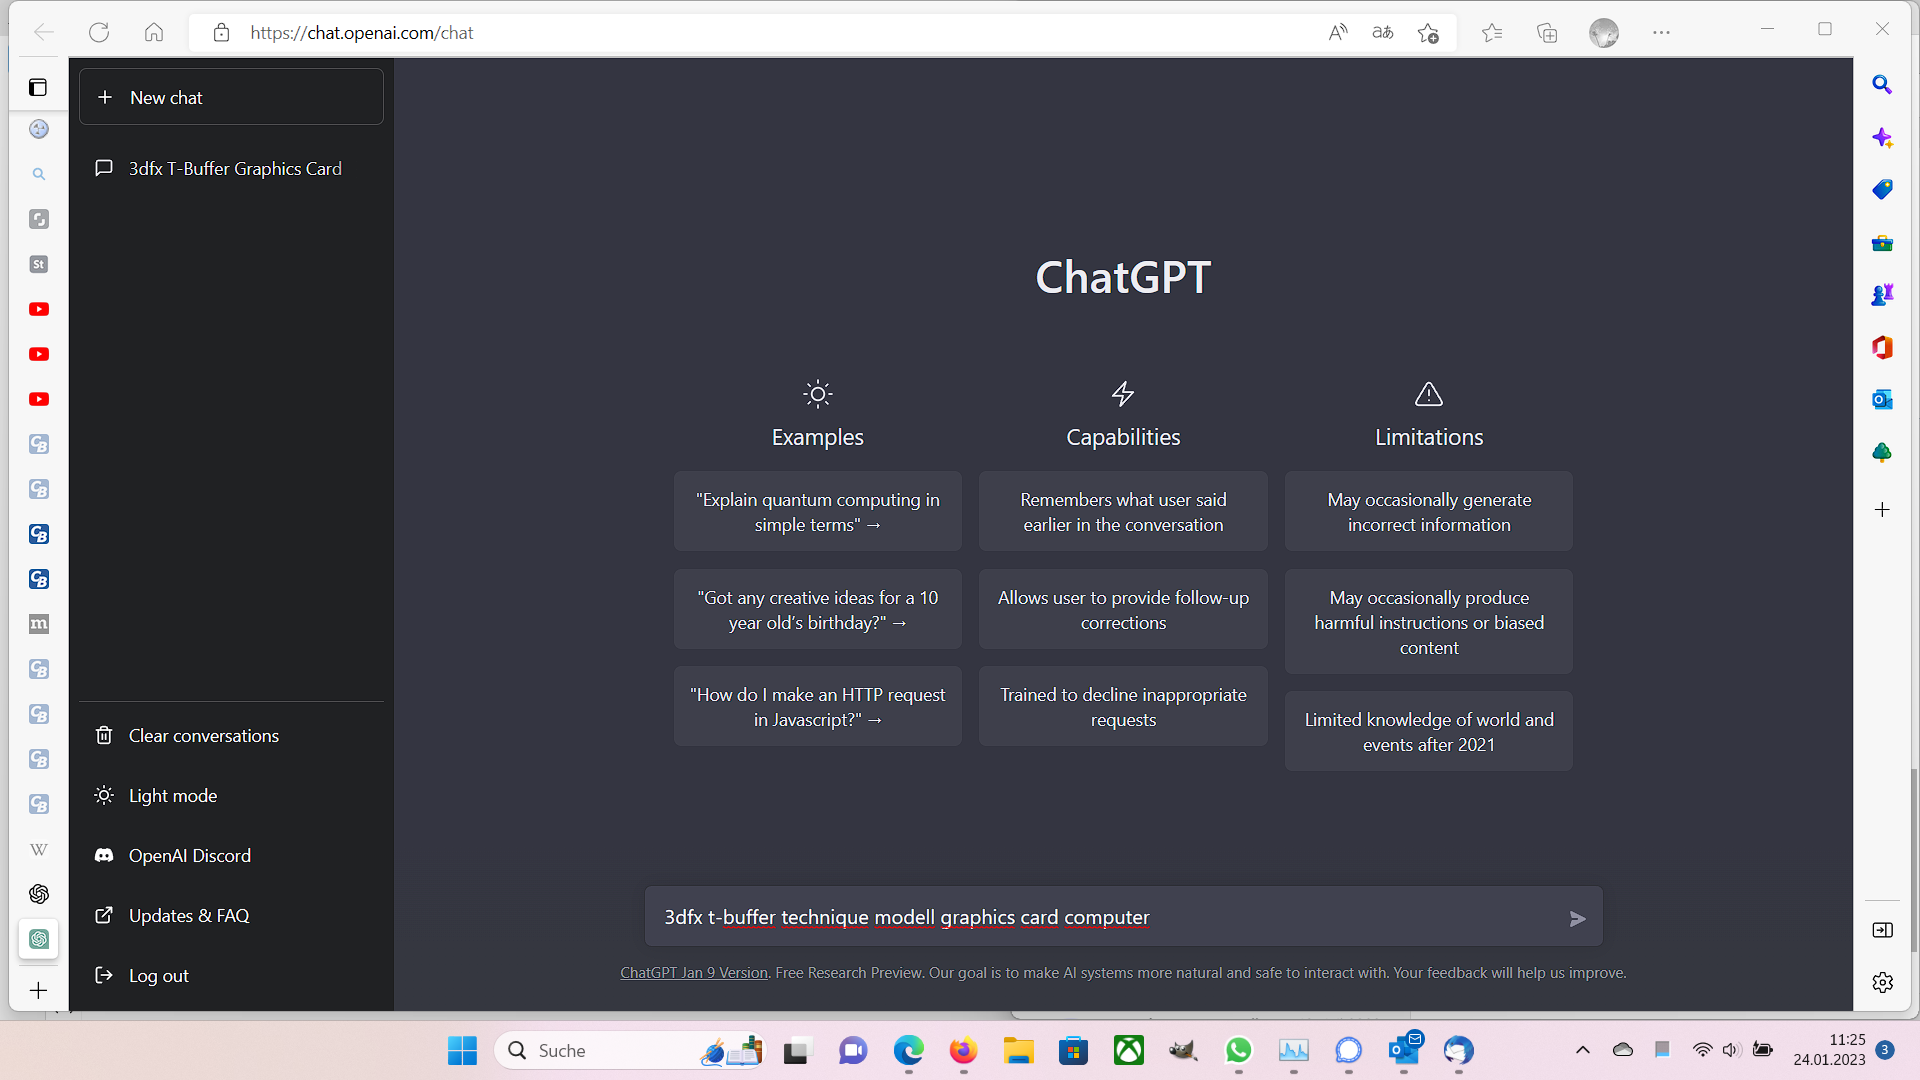Image resolution: width=1920 pixels, height=1080 pixels.
Task: Log out of ChatGPT
Action: 158,976
